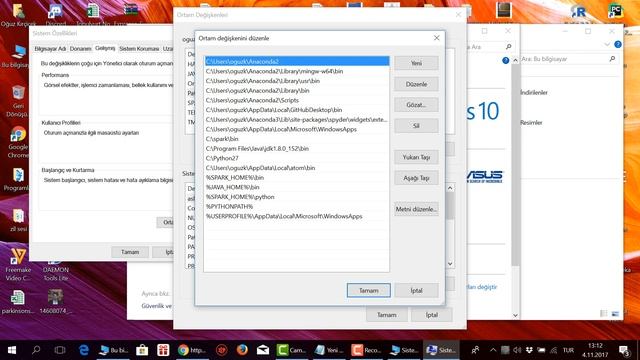Switch to Gelişmiş tab
640x360 pixels.
(x=105, y=48)
